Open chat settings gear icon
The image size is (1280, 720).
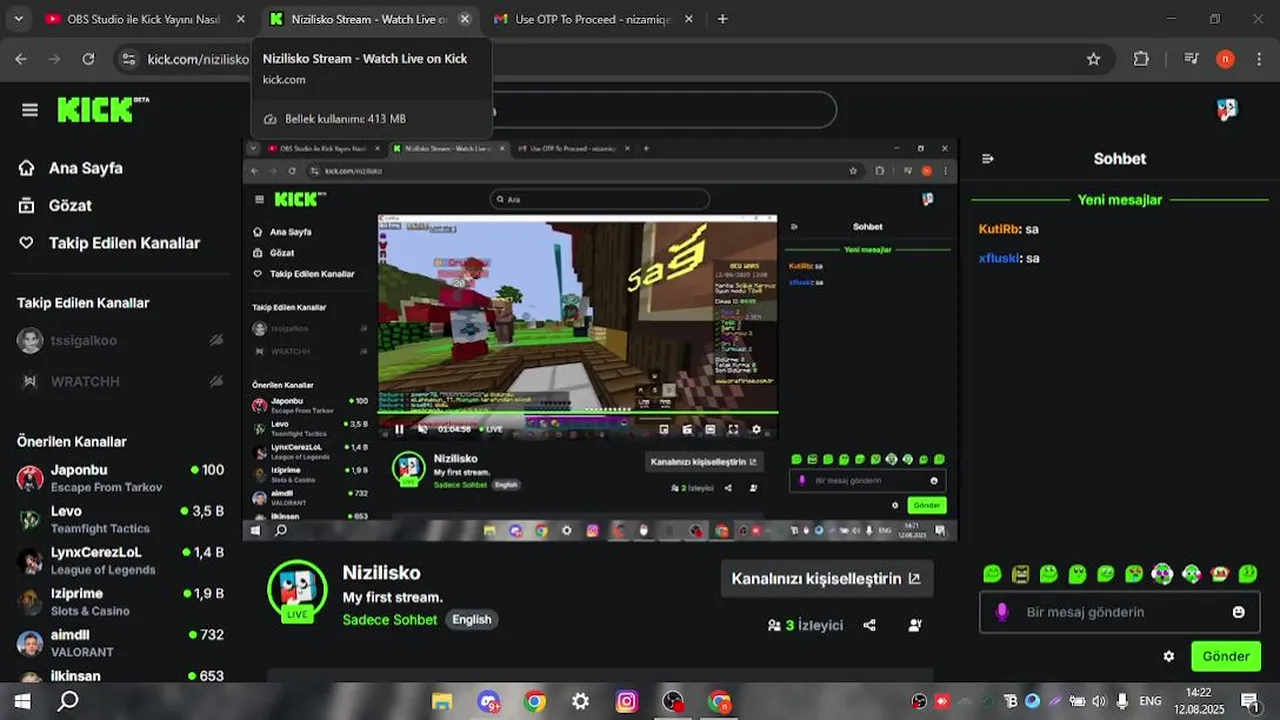pos(1168,656)
